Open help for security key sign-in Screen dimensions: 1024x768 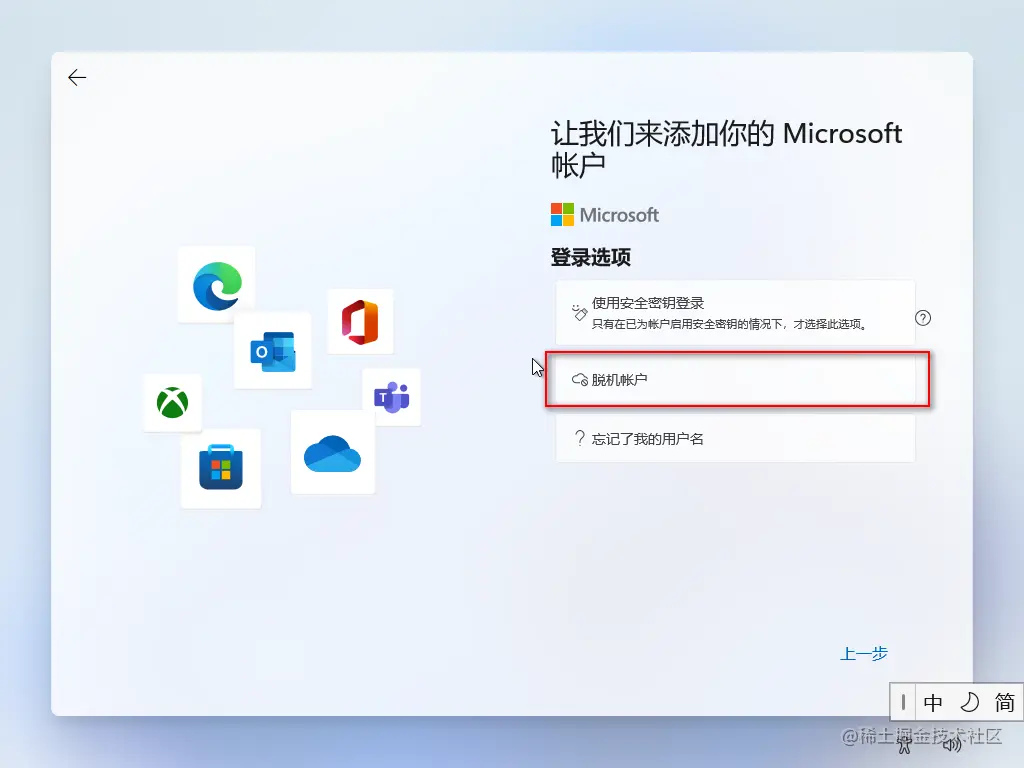(x=923, y=318)
